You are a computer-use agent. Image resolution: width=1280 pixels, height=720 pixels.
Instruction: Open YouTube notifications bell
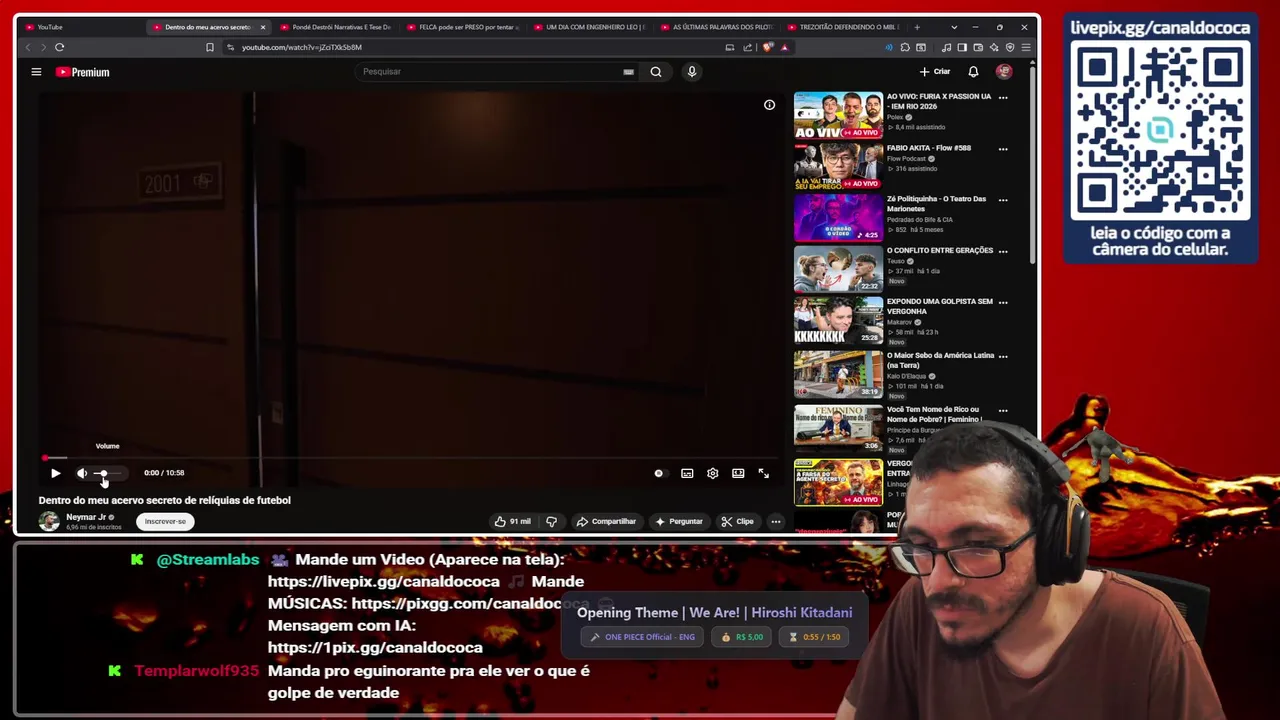(973, 72)
